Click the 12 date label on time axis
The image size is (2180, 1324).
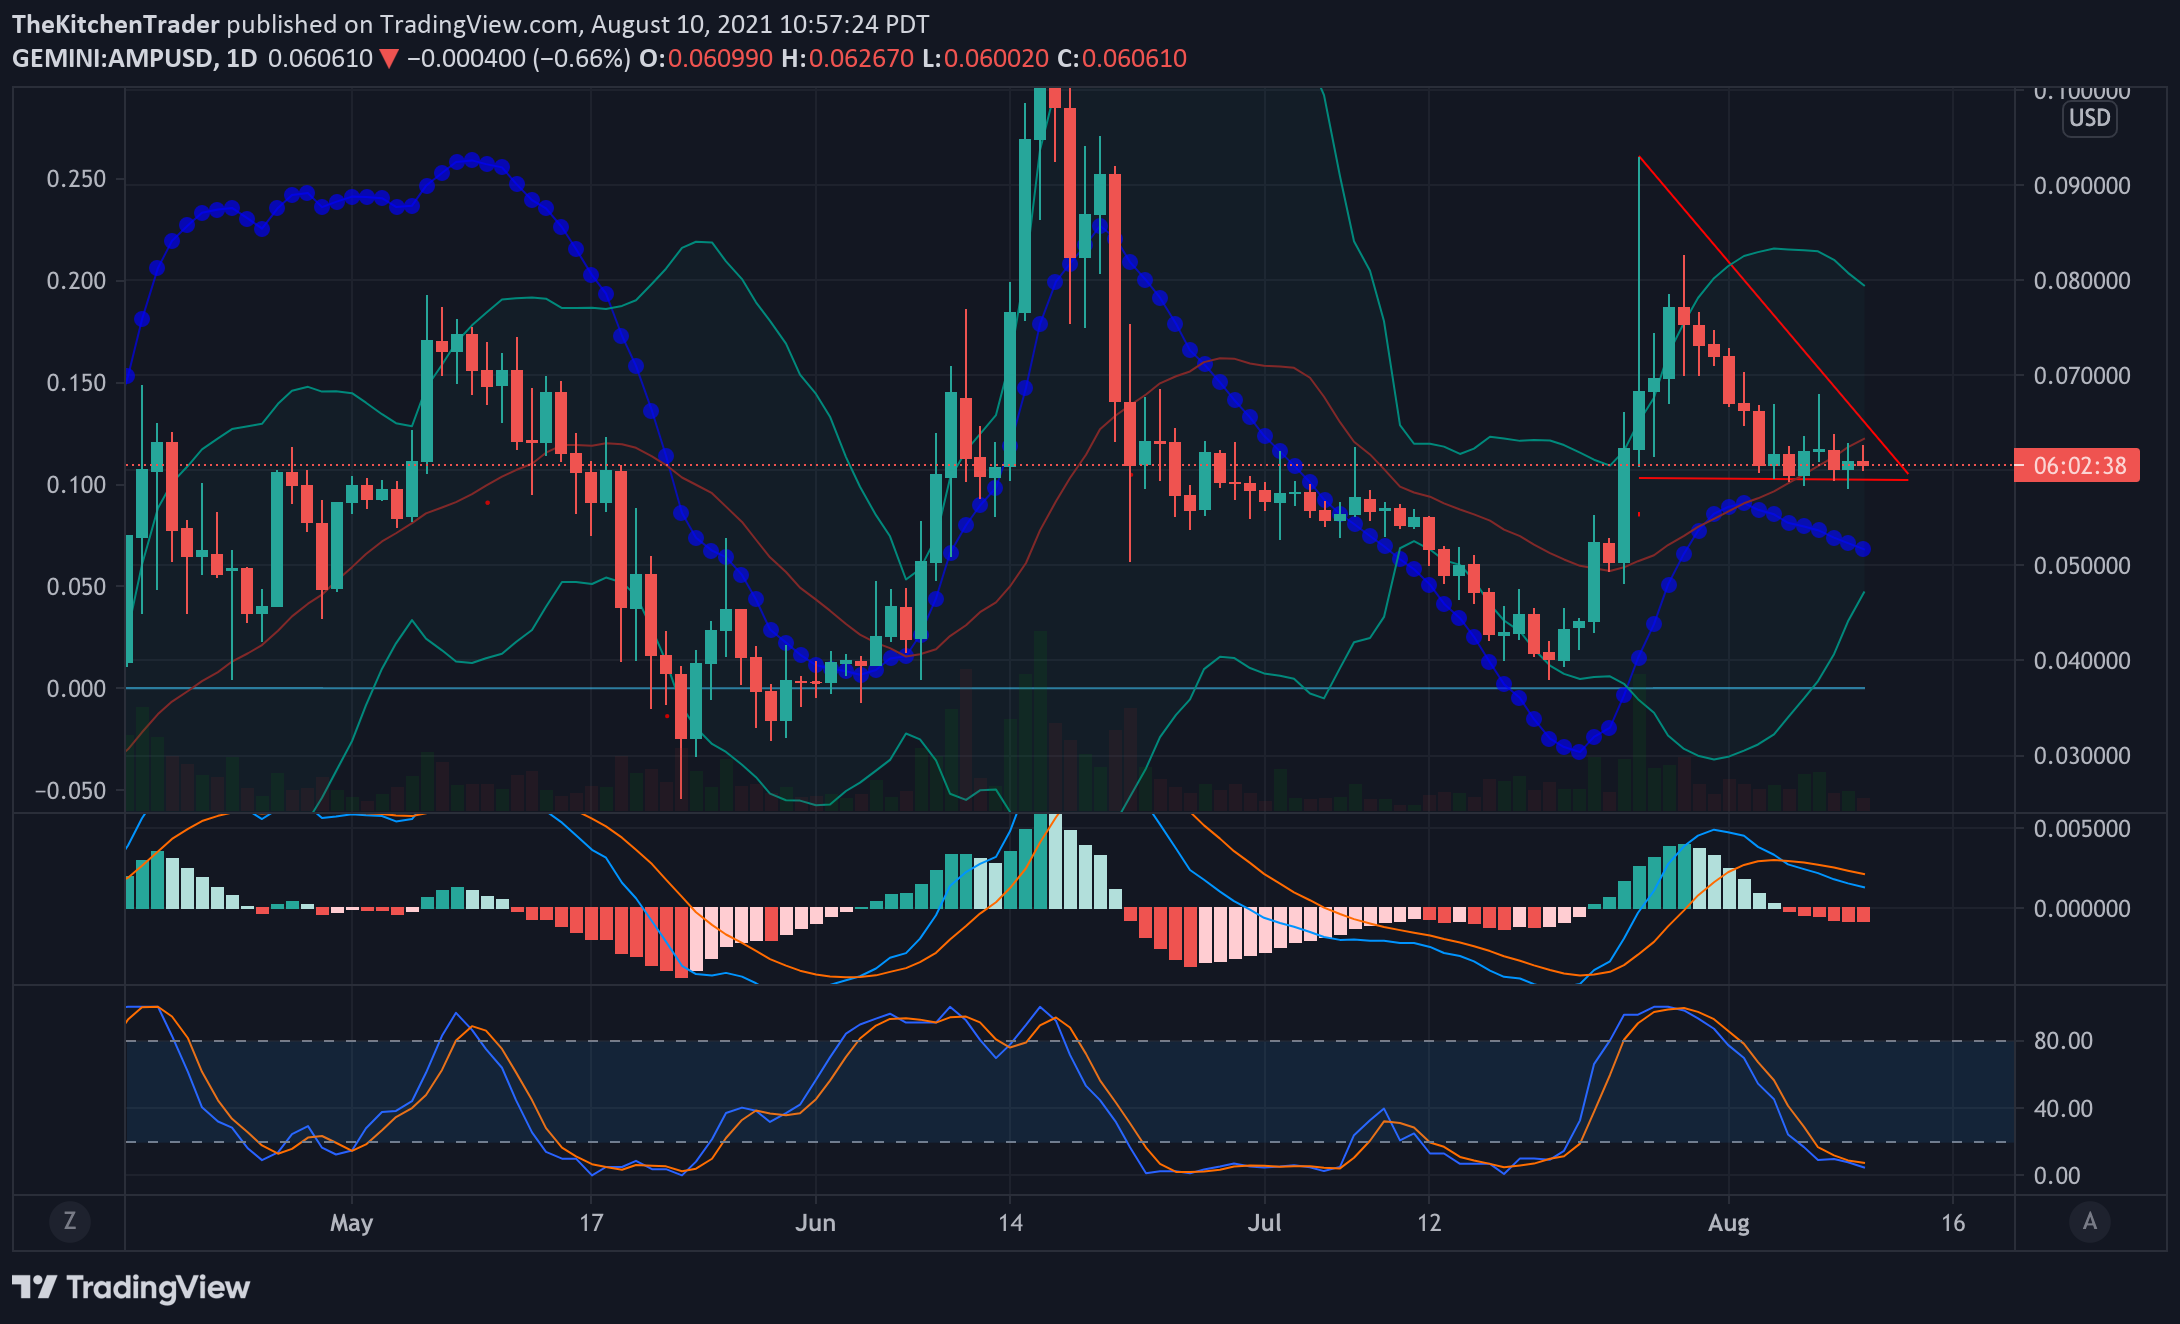click(x=1429, y=1223)
